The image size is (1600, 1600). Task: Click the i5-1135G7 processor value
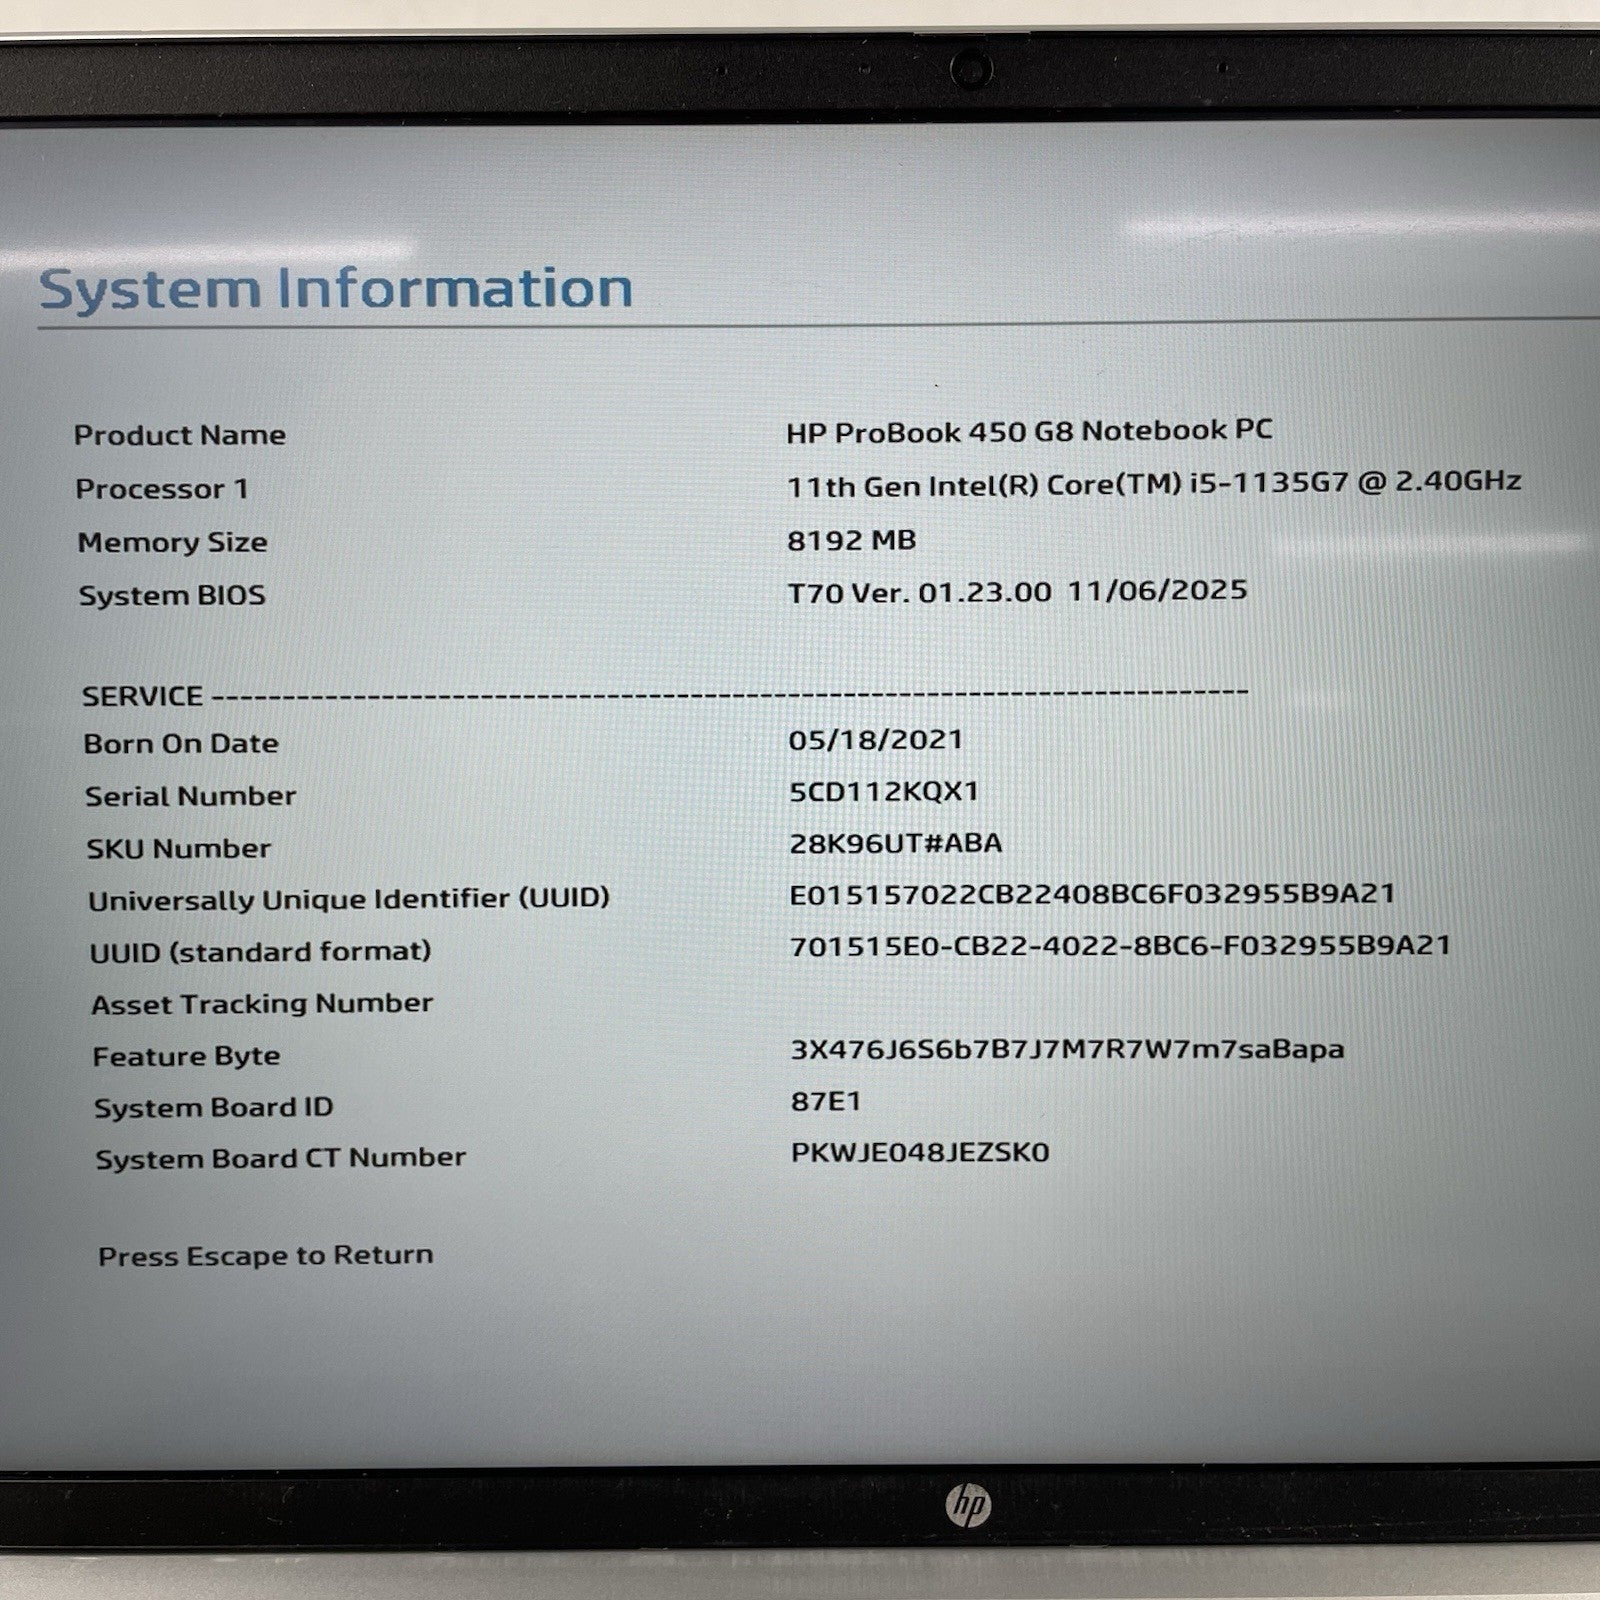coord(1154,484)
